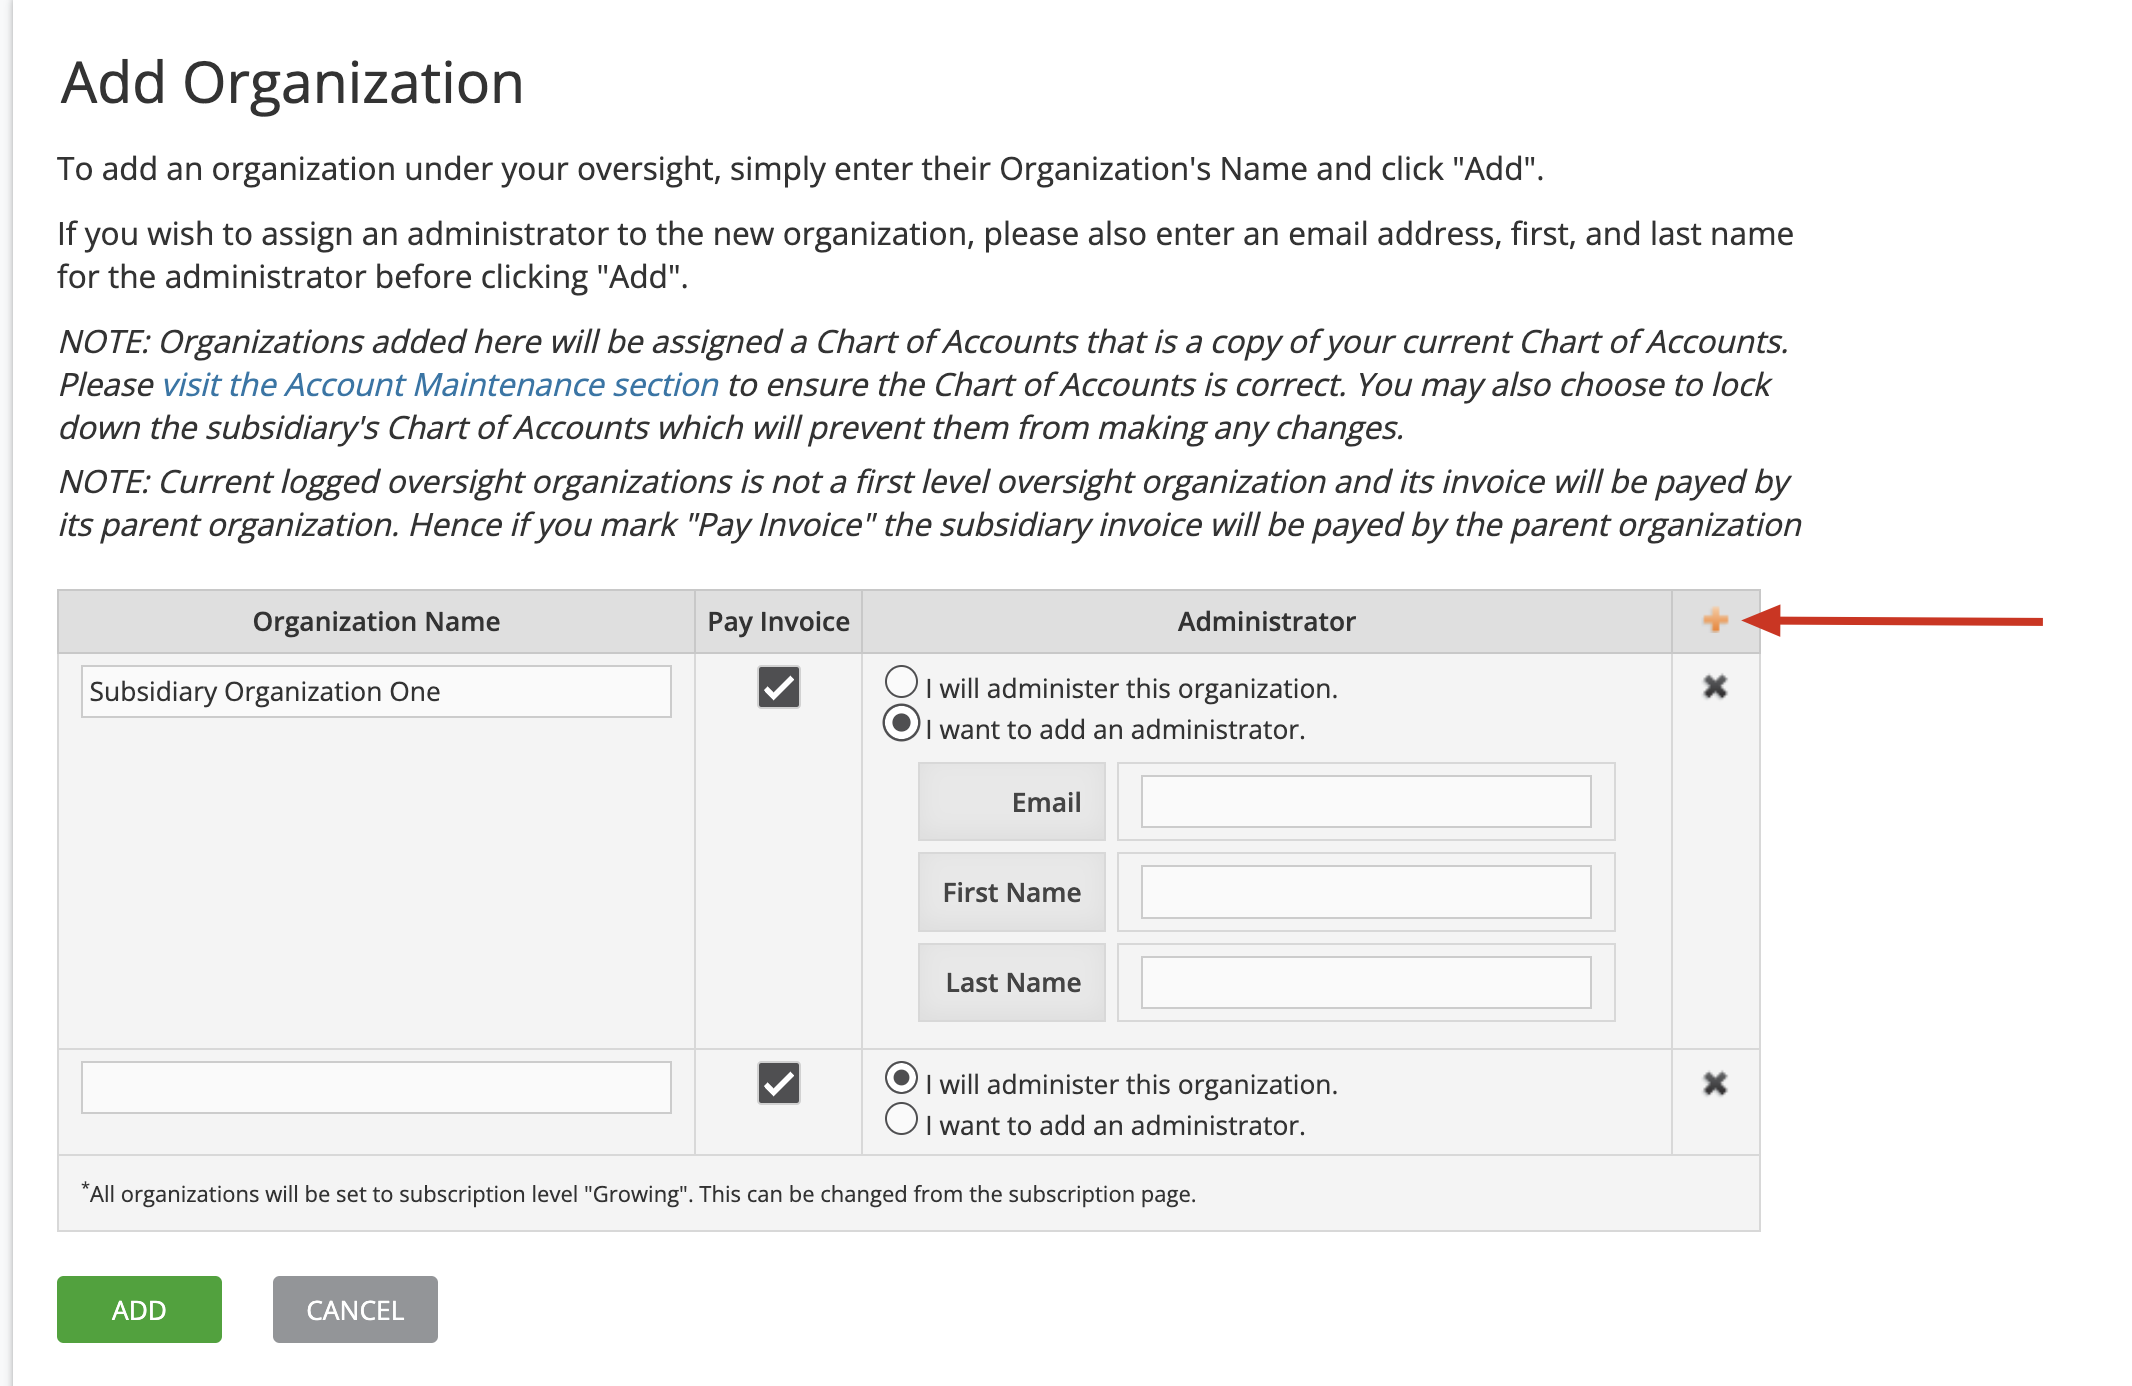This screenshot has width=2132, height=1386.
Task: Click the orange plus icon to add row
Action: click(x=1715, y=620)
